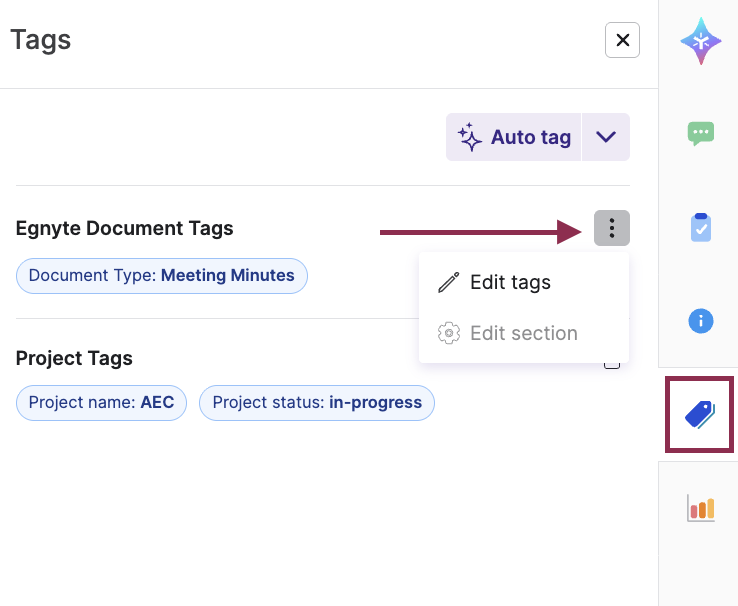Open the comments panel icon
This screenshot has height=606, width=738.
[701, 133]
